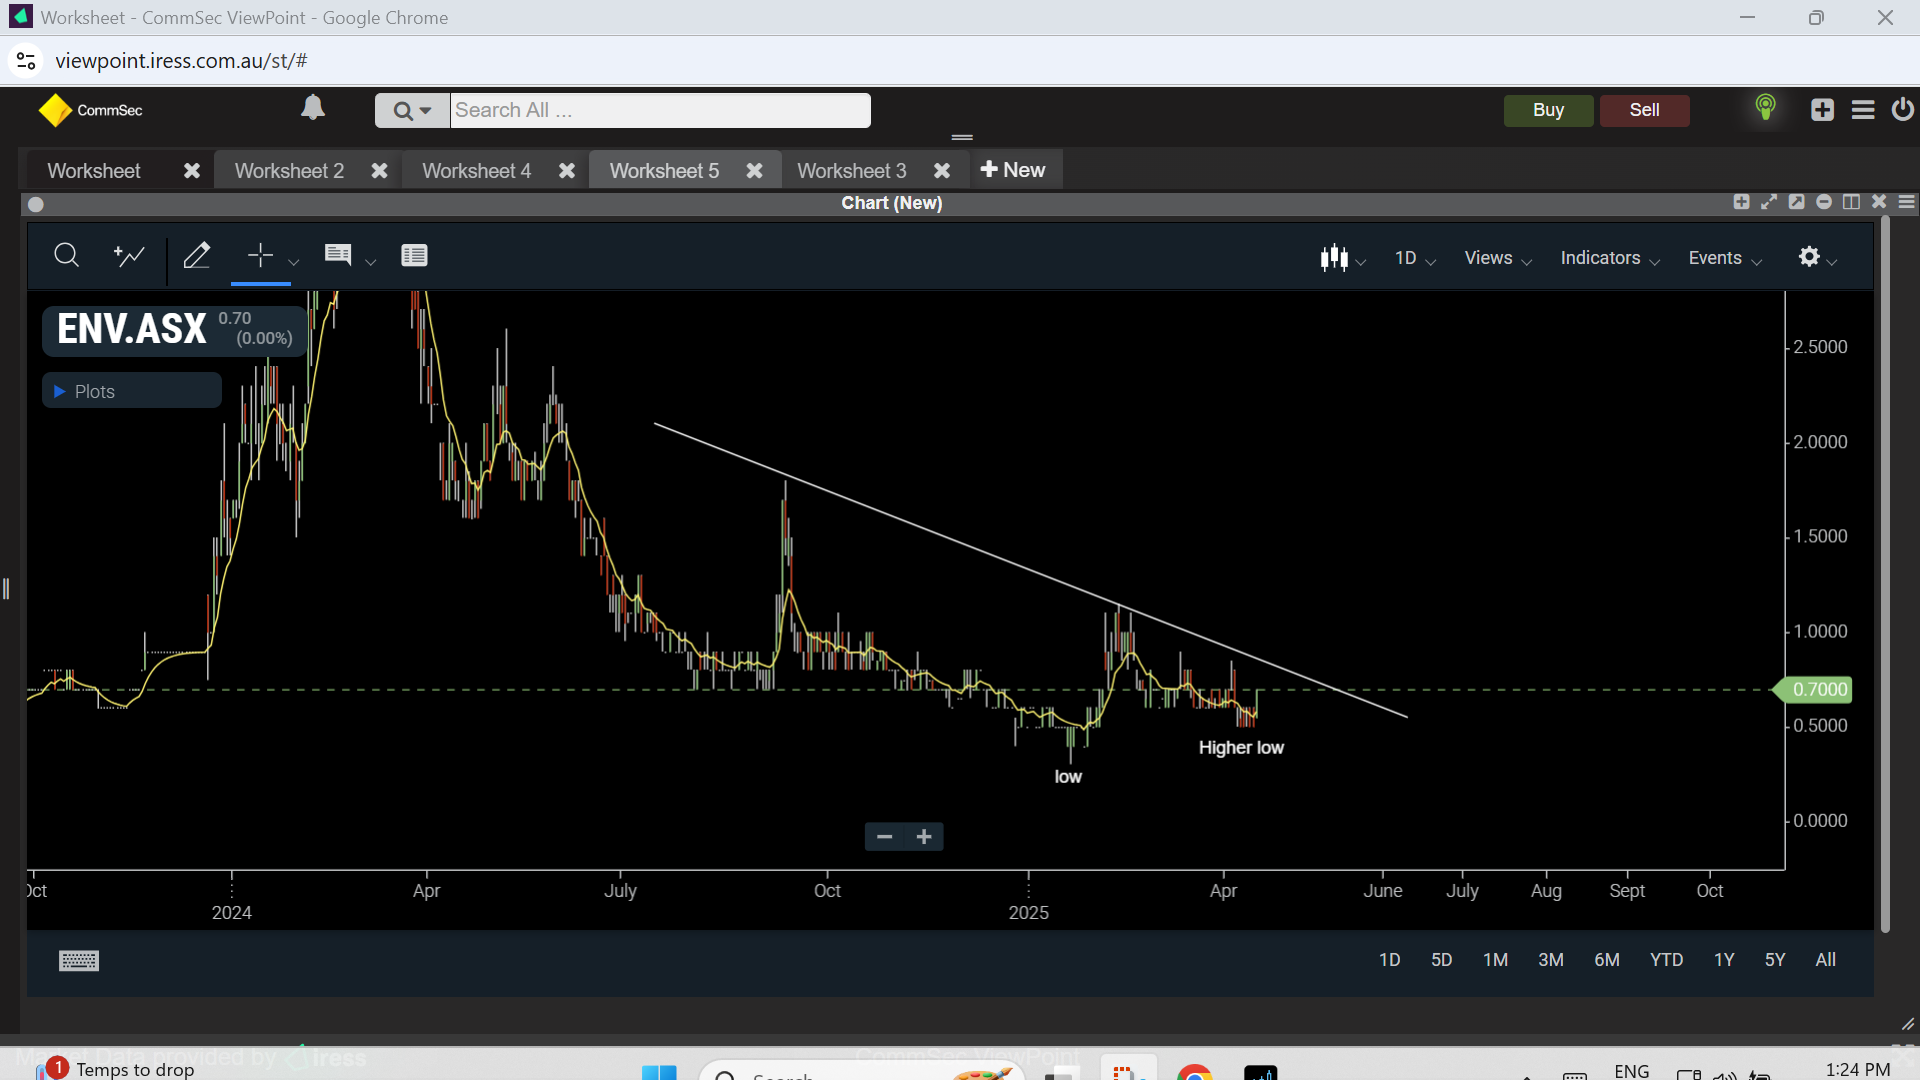Open Google Chrome from the taskbar
The width and height of the screenshot is (1920, 1080).
(1195, 1072)
